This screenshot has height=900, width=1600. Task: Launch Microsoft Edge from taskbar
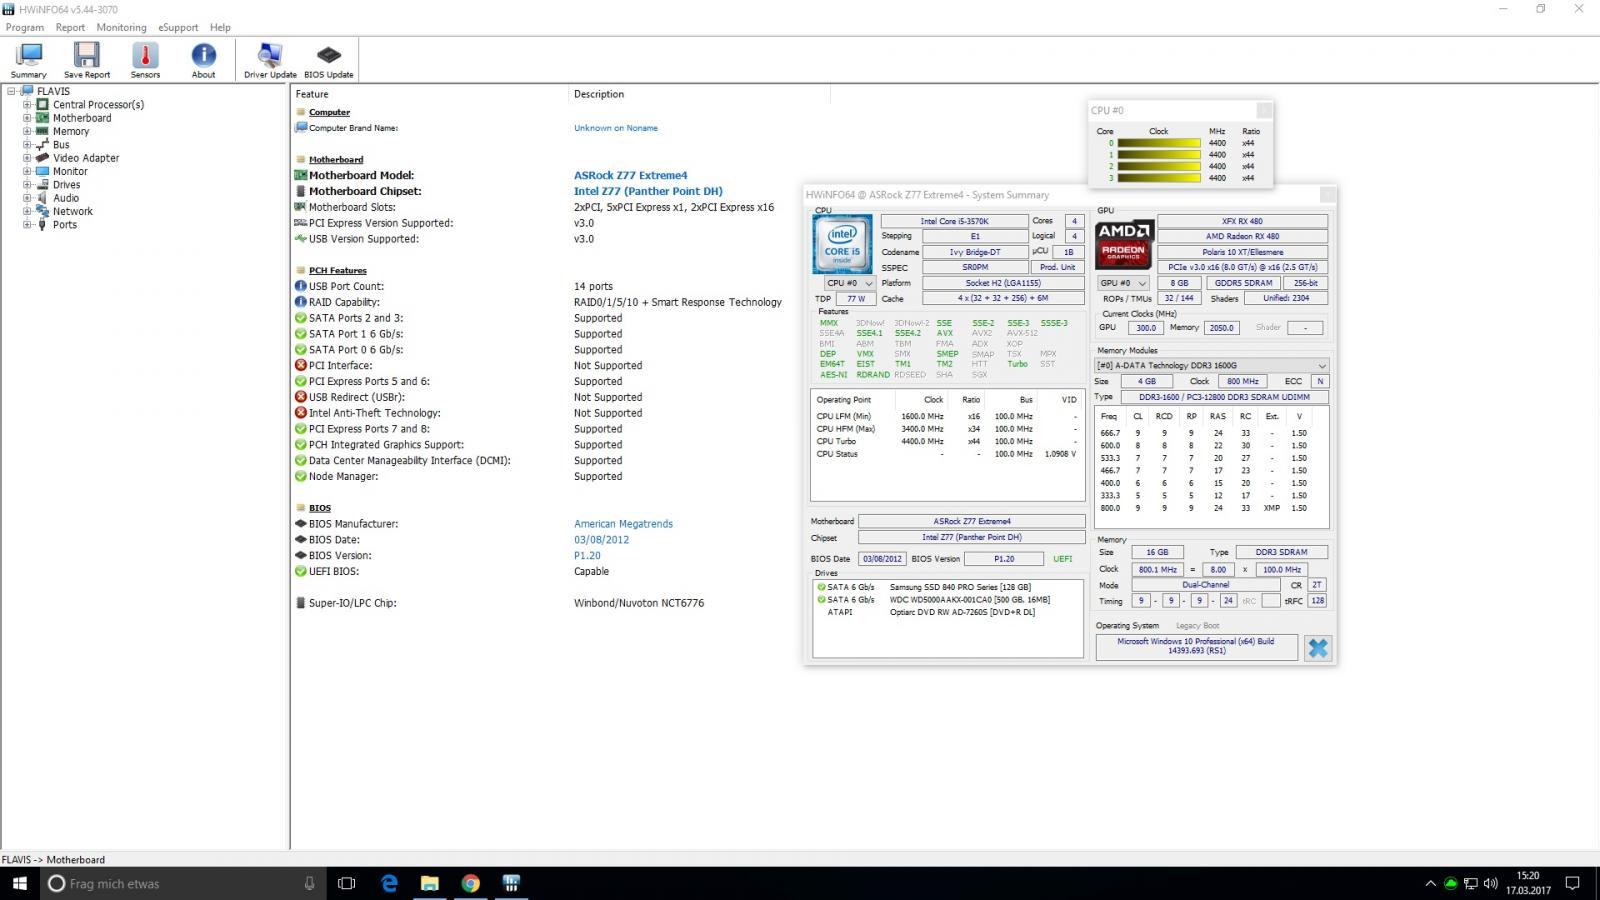[389, 883]
